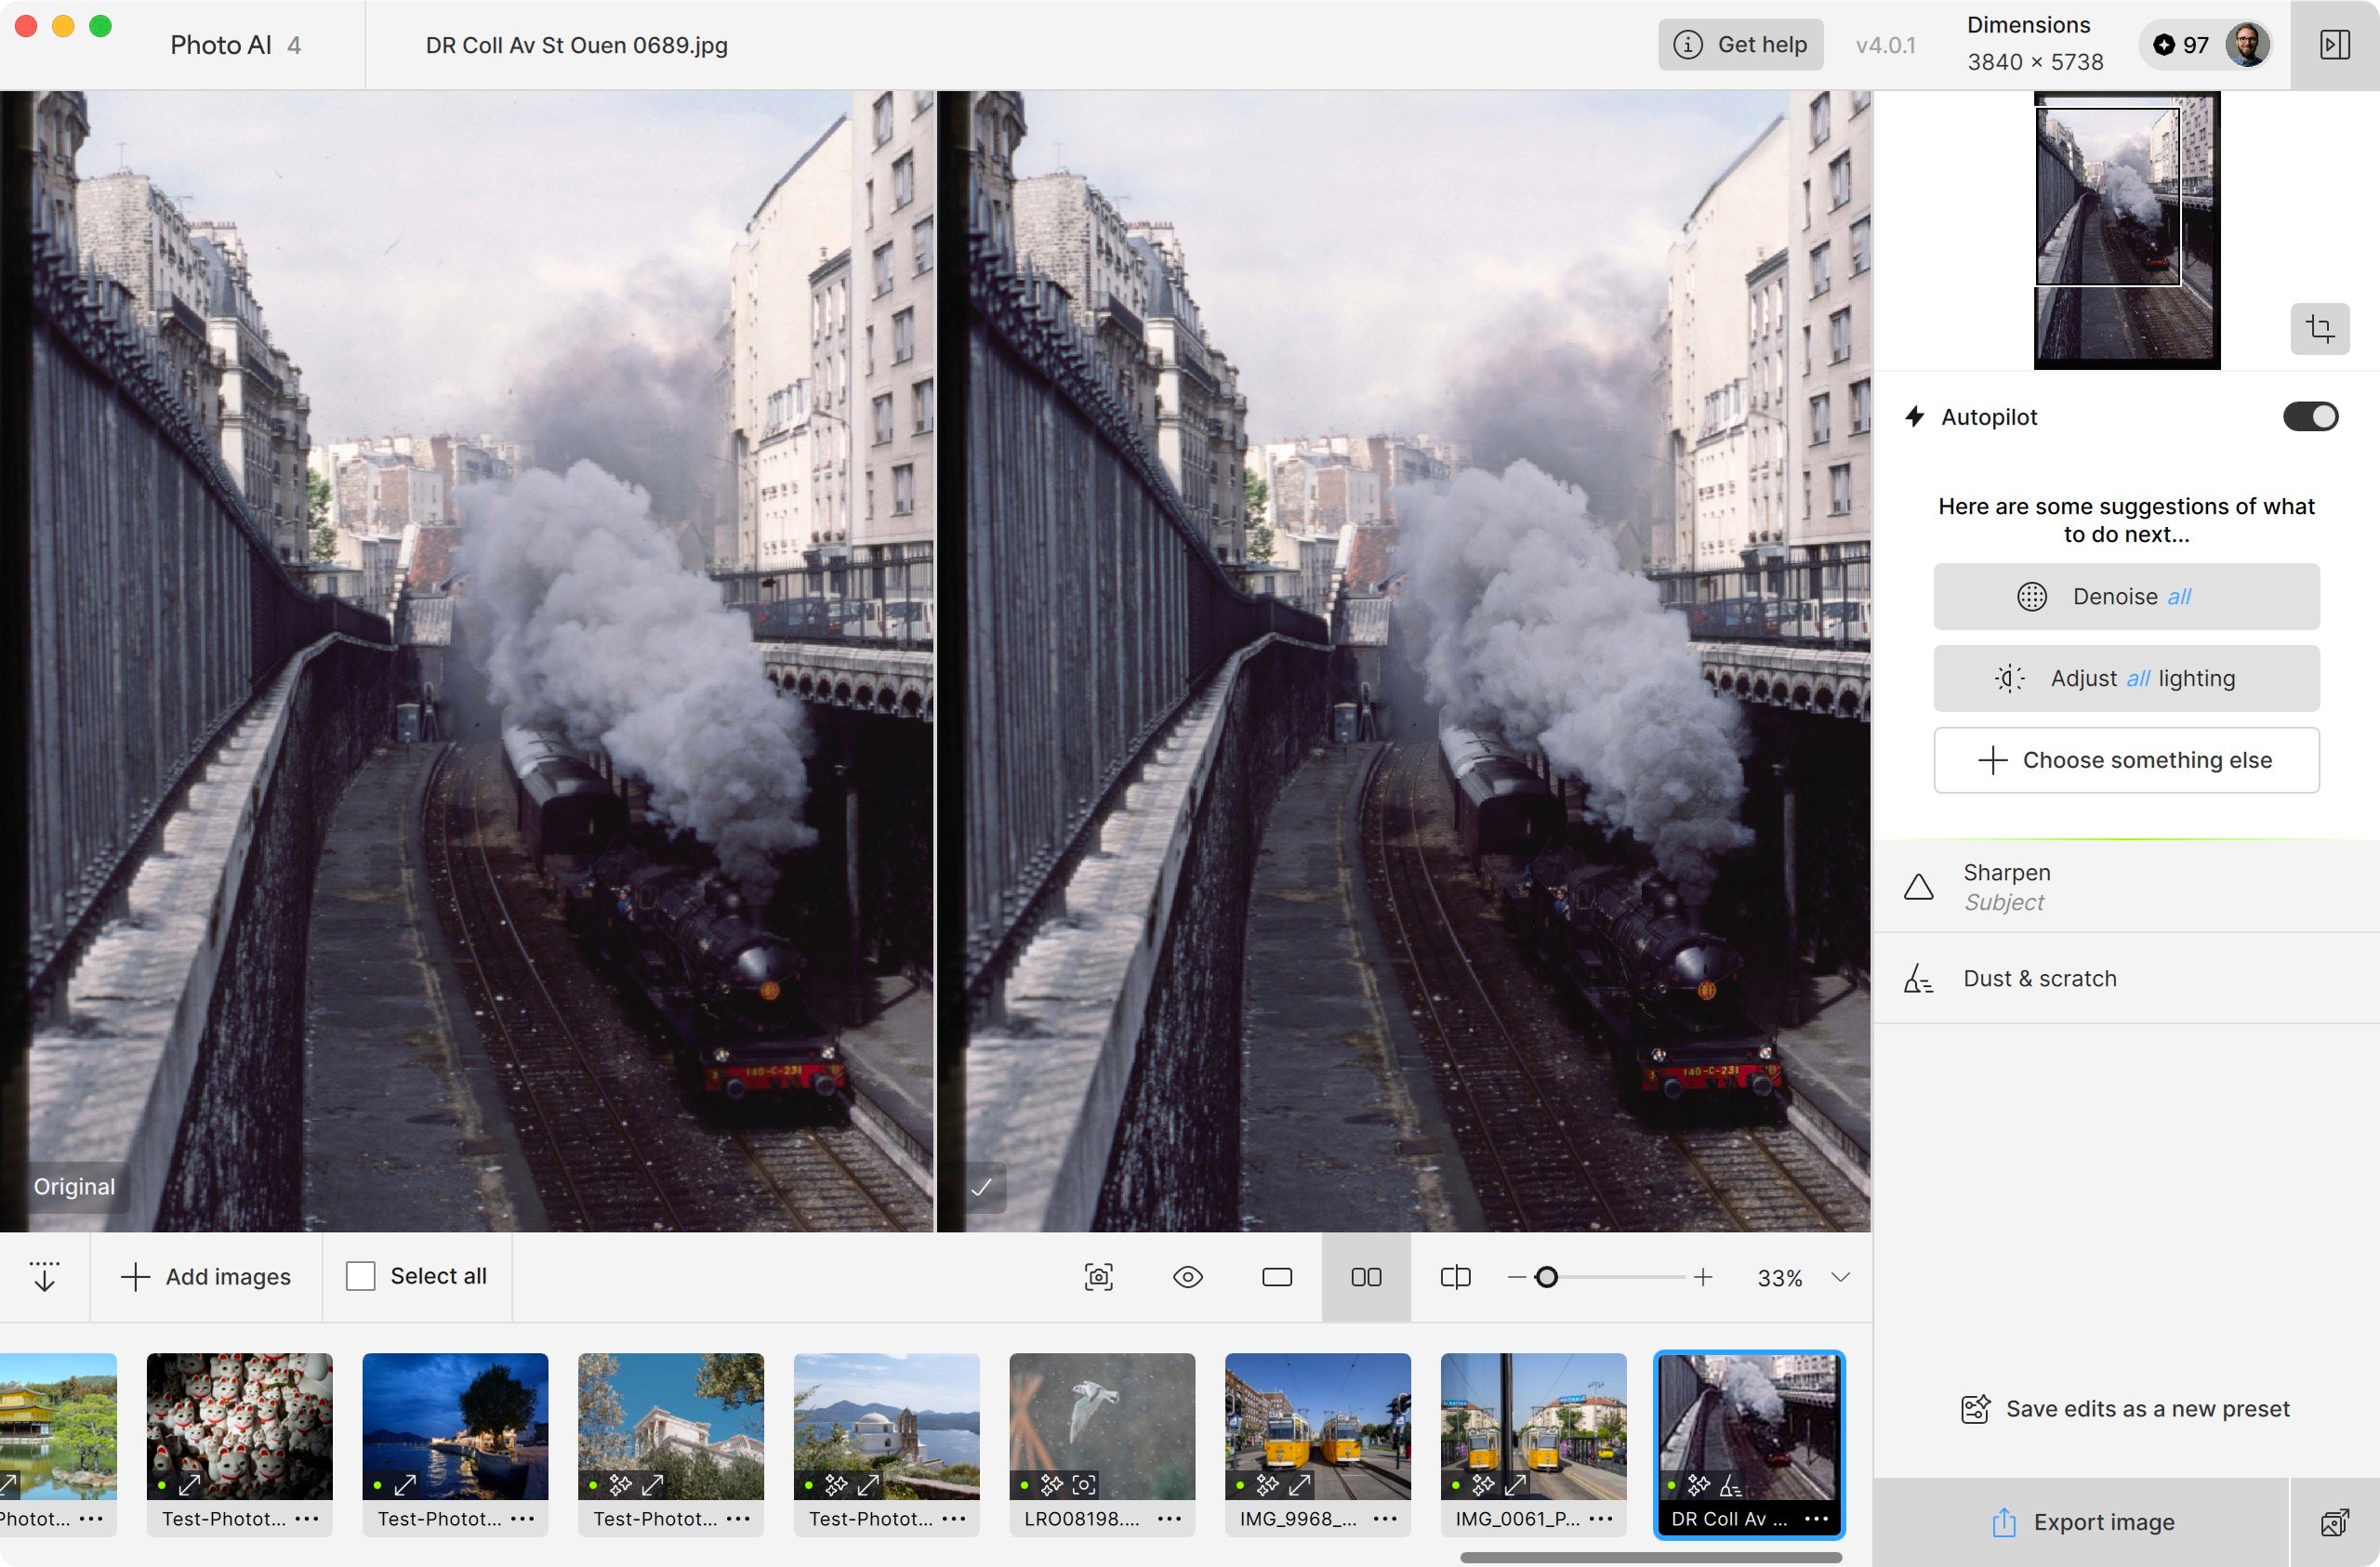Click Add images button
The image size is (2380, 1567).
[206, 1277]
